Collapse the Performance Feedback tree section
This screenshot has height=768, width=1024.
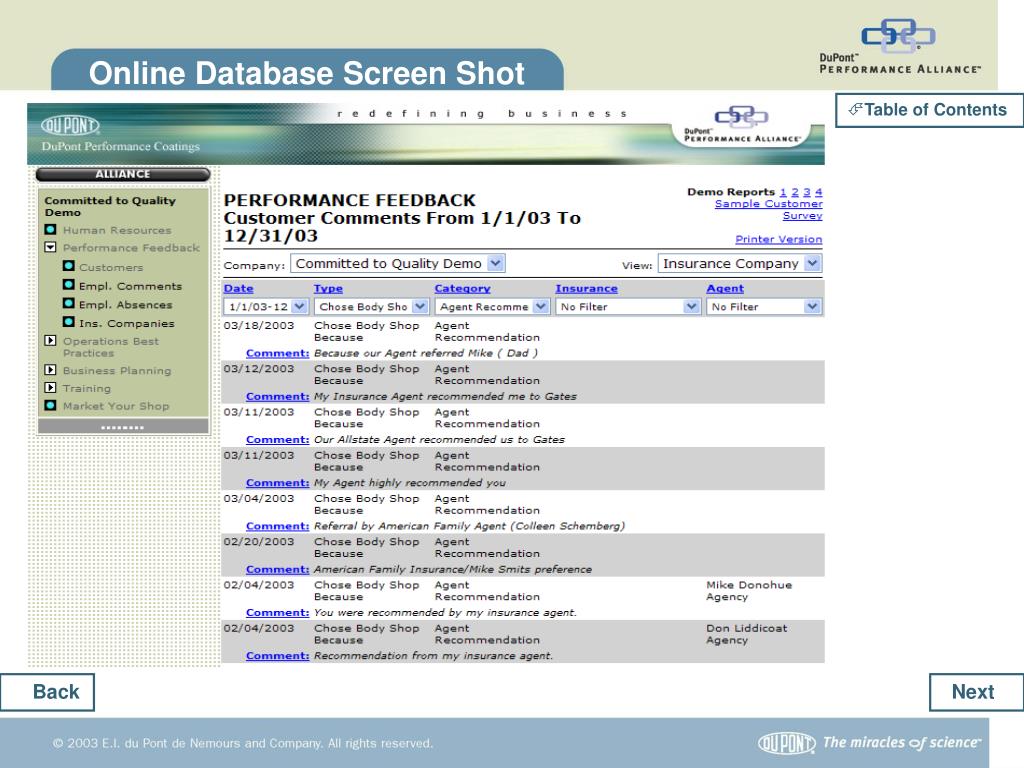tap(51, 248)
